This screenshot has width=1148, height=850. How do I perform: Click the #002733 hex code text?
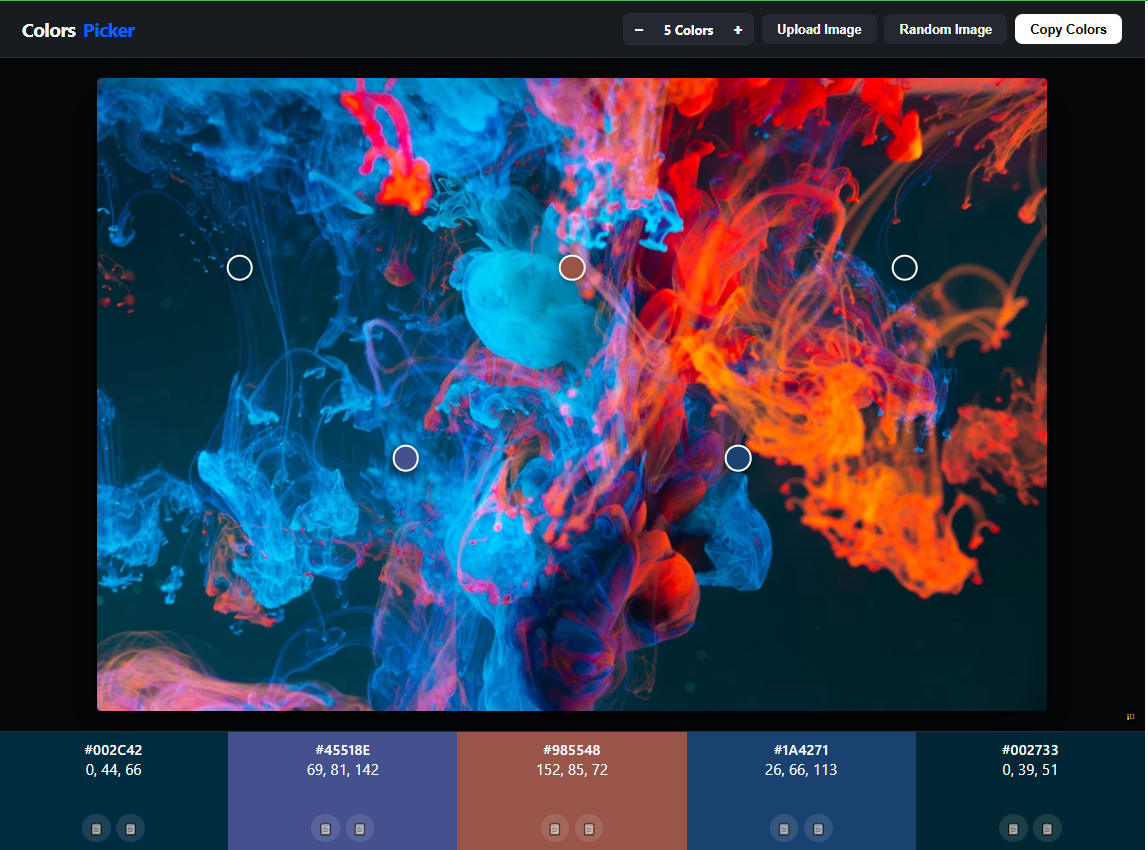click(1030, 750)
